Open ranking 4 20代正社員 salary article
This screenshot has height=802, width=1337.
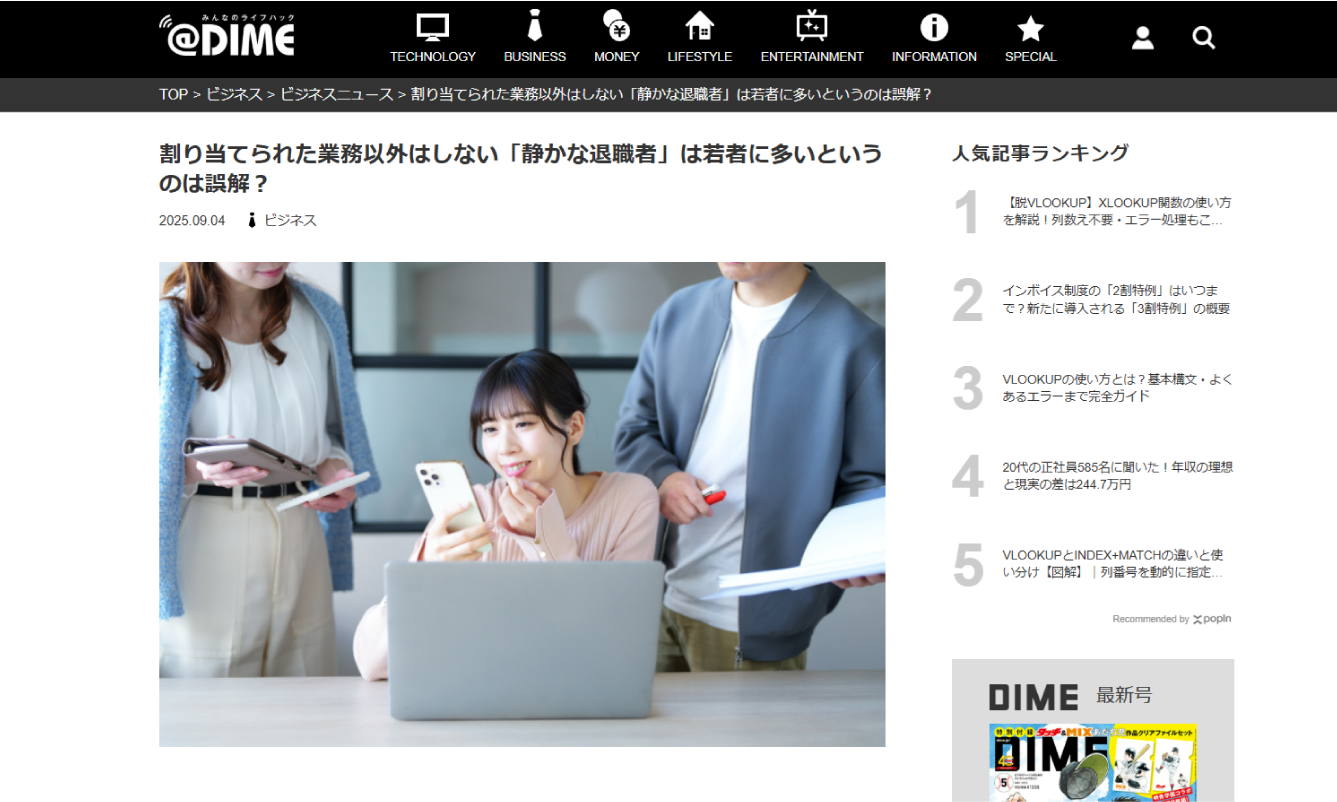coord(1116,475)
